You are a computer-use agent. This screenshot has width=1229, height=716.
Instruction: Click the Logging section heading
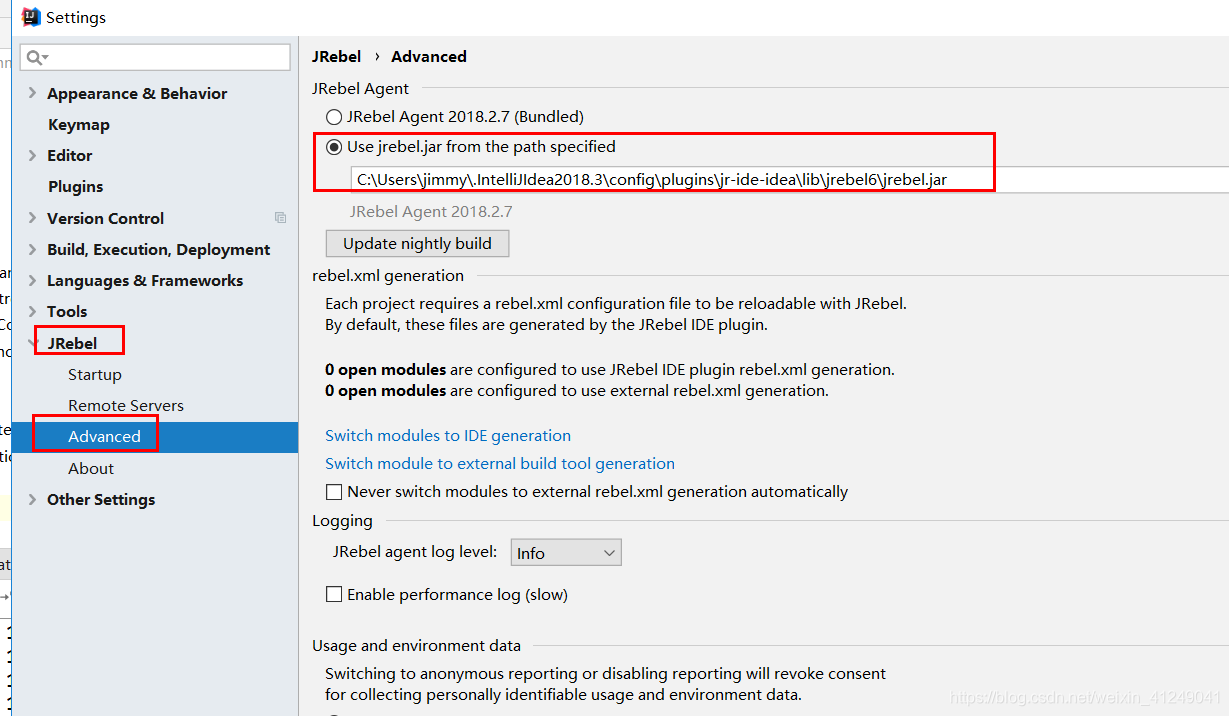[342, 521]
